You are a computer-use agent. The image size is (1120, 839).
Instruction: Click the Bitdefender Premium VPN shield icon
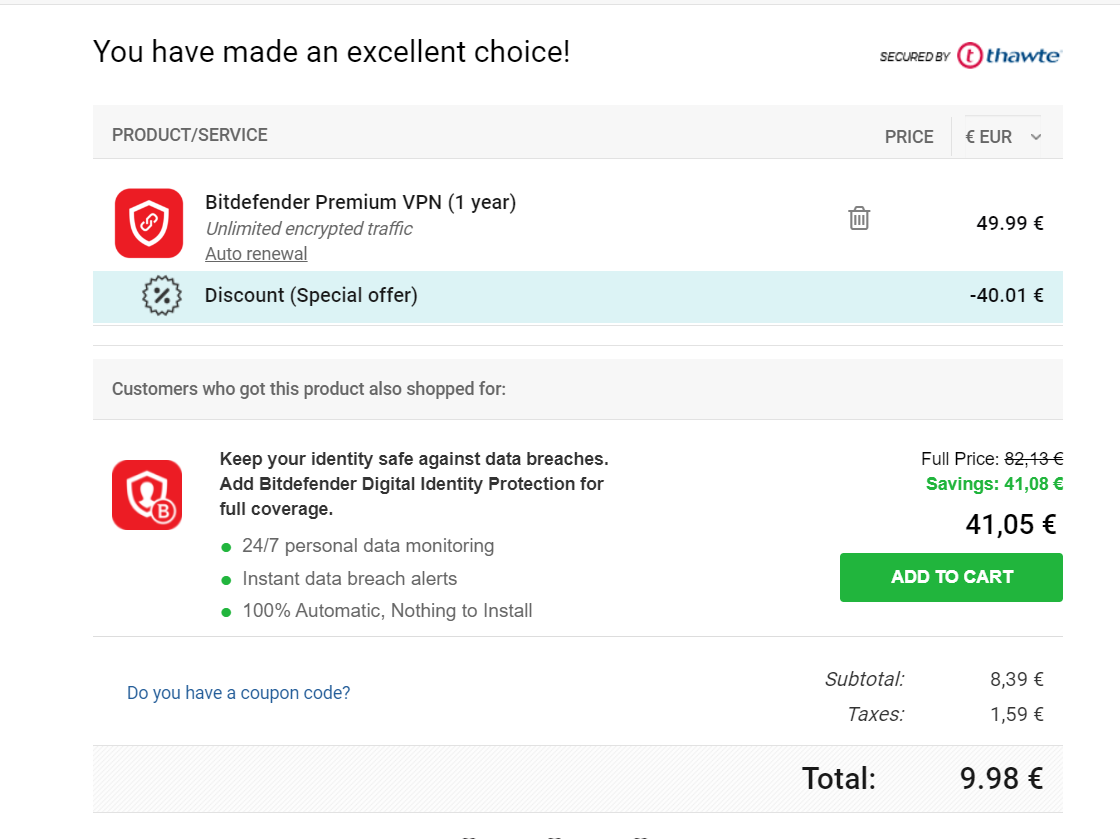click(x=149, y=223)
